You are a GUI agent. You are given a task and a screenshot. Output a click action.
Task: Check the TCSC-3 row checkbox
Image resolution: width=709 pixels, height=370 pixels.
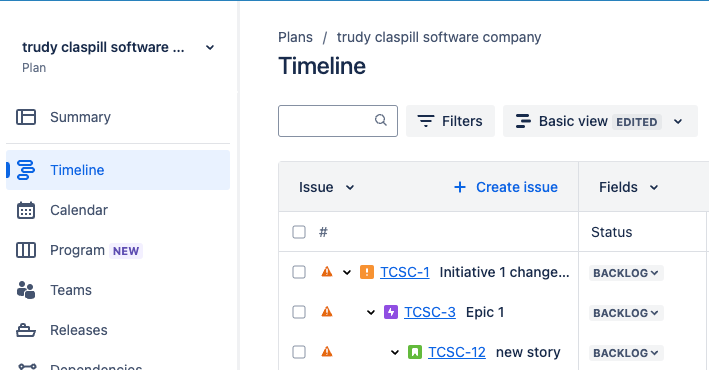tap(299, 312)
